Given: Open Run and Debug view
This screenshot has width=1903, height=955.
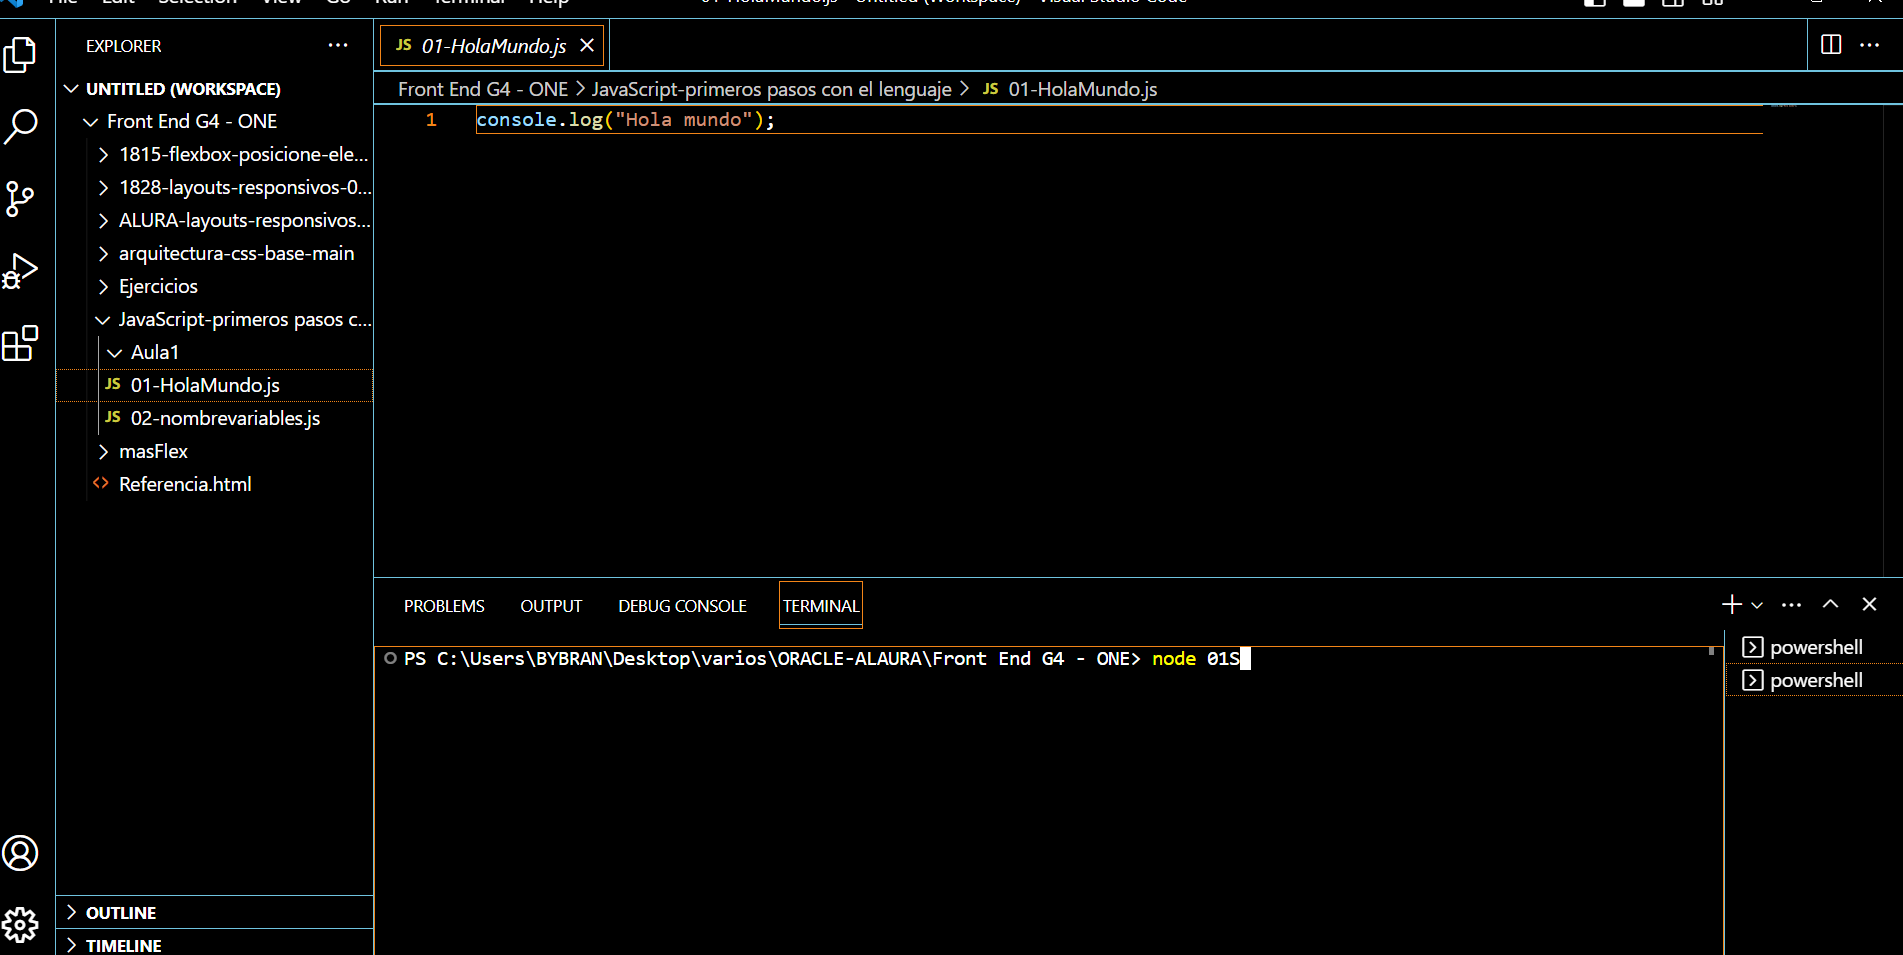Looking at the screenshot, I should (x=20, y=271).
